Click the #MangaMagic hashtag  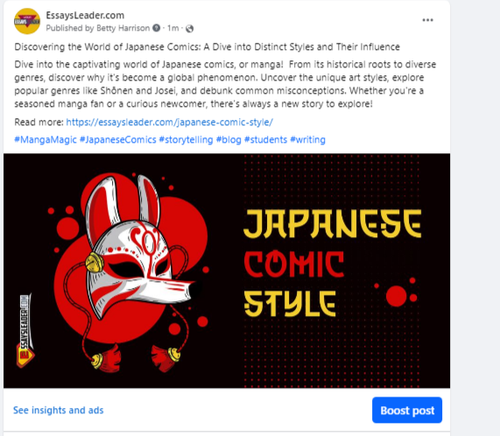(45, 140)
